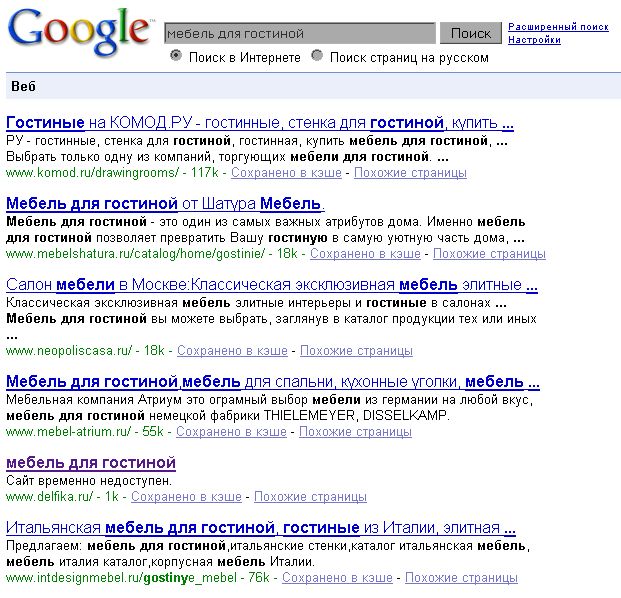Click URL text 'www.mebel-atrium.ru/'
The width and height of the screenshot is (621, 598).
point(68,432)
